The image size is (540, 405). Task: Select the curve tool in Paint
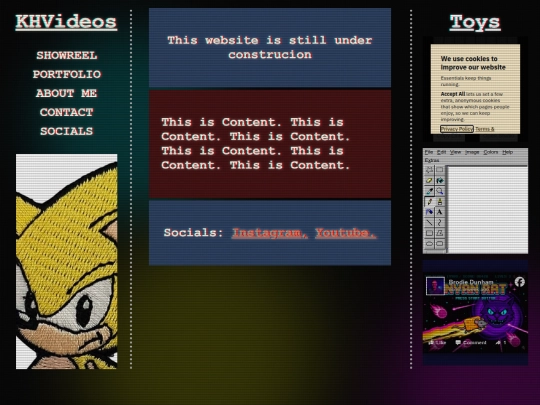[440, 222]
